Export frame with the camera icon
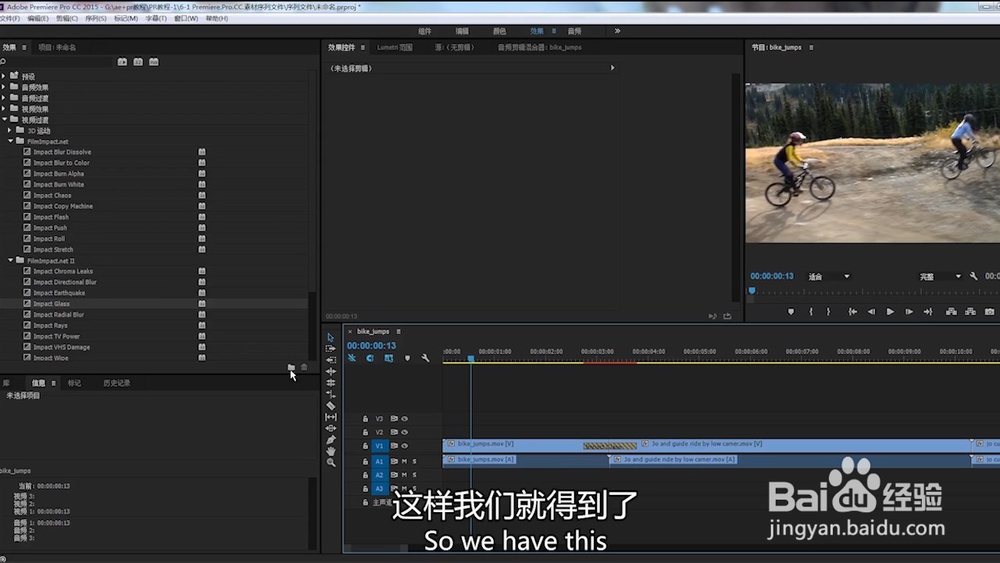This screenshot has width=1000, height=563. [x=989, y=312]
